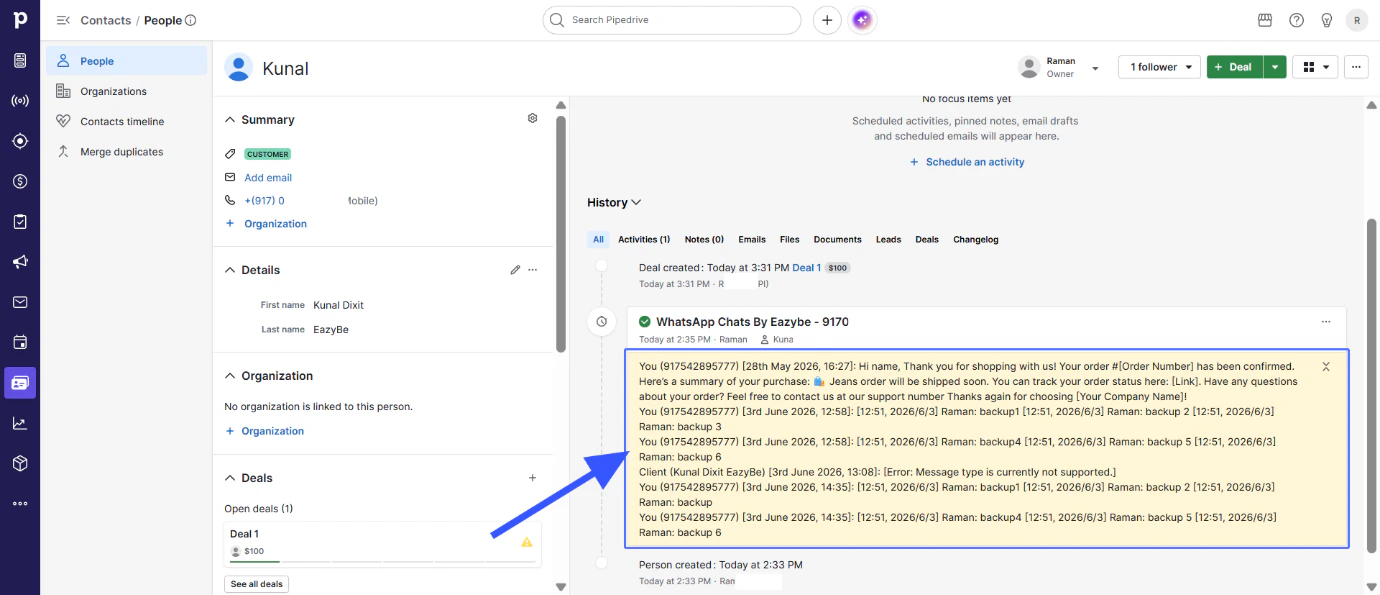
Task: Open the target focus icon in sidebar
Action: pyautogui.click(x=20, y=141)
